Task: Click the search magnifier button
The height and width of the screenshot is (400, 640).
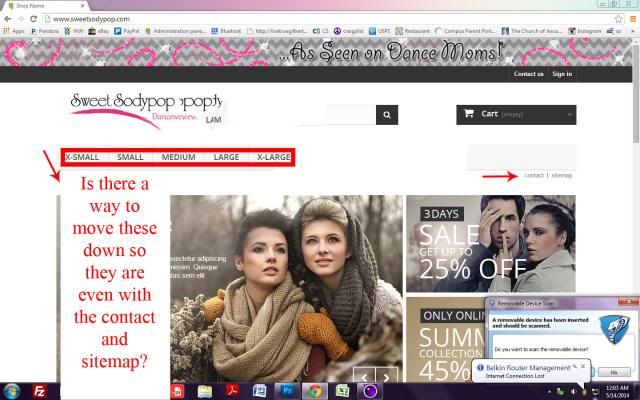Action: (x=387, y=115)
